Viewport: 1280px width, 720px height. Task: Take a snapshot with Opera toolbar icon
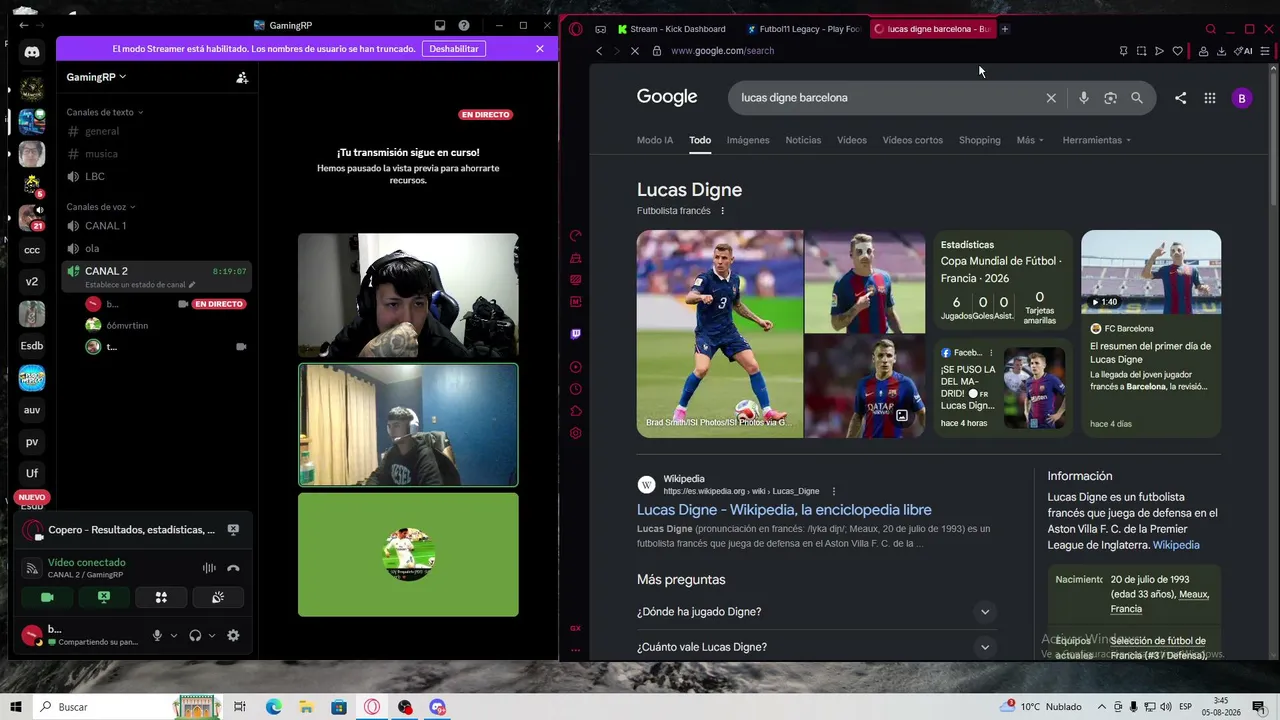click(x=1141, y=51)
